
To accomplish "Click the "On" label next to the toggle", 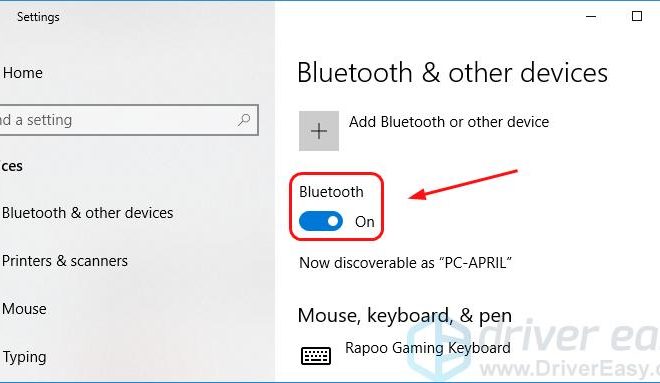I will (x=365, y=222).
